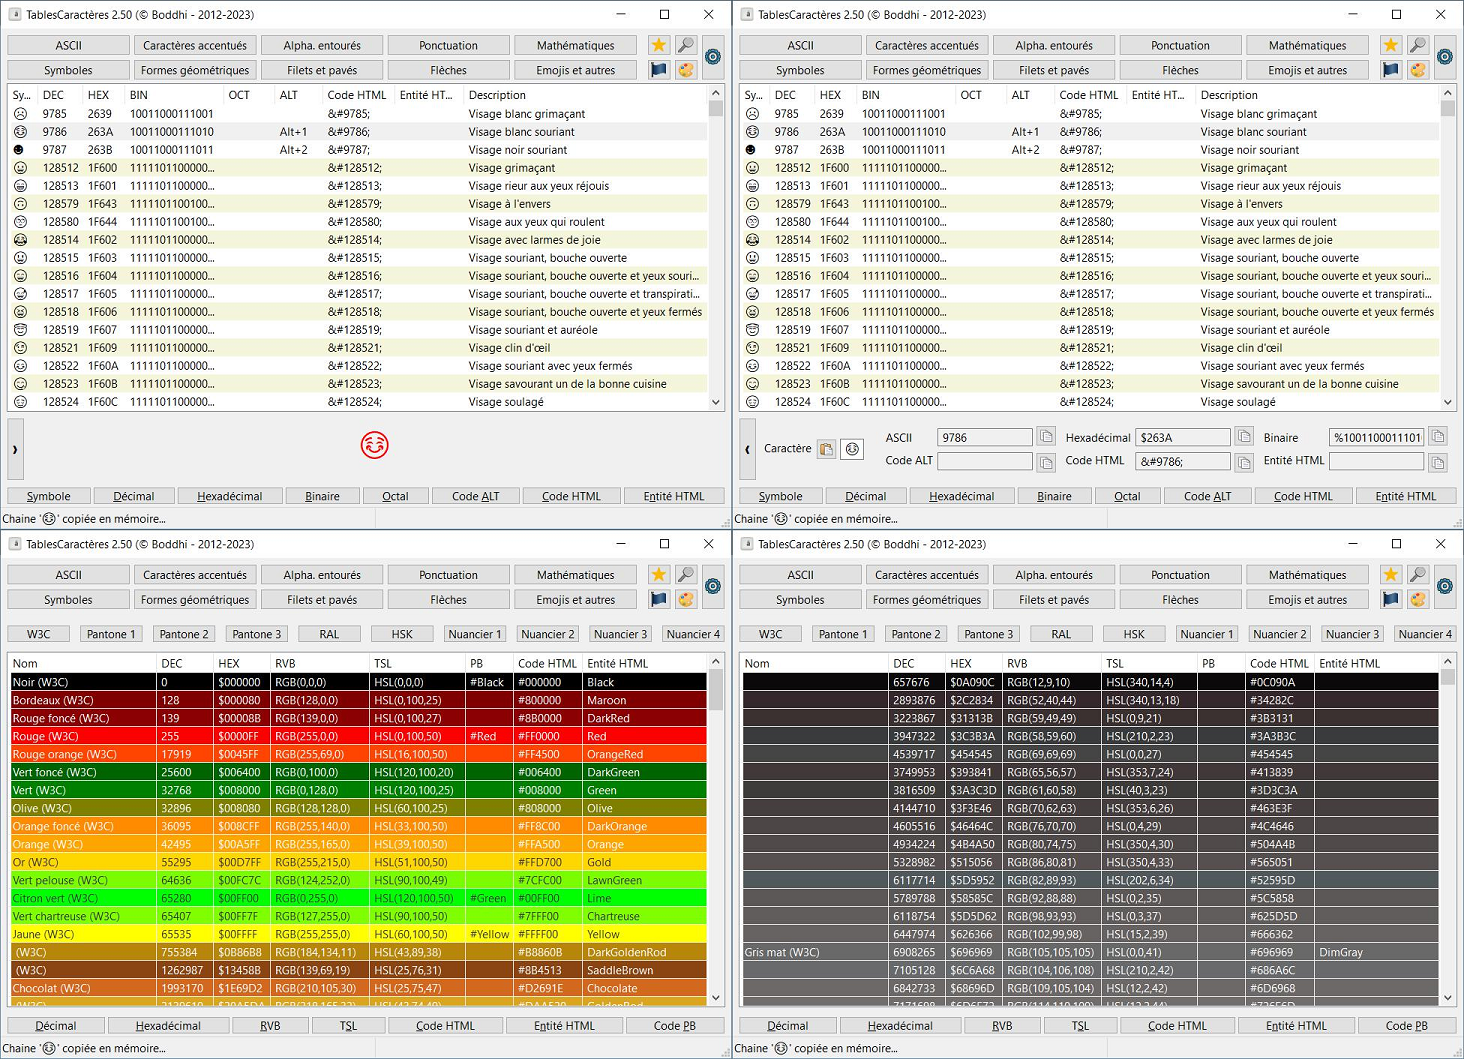Open the favorites star in the top-left window
This screenshot has height=1059, width=1464.
click(x=658, y=45)
